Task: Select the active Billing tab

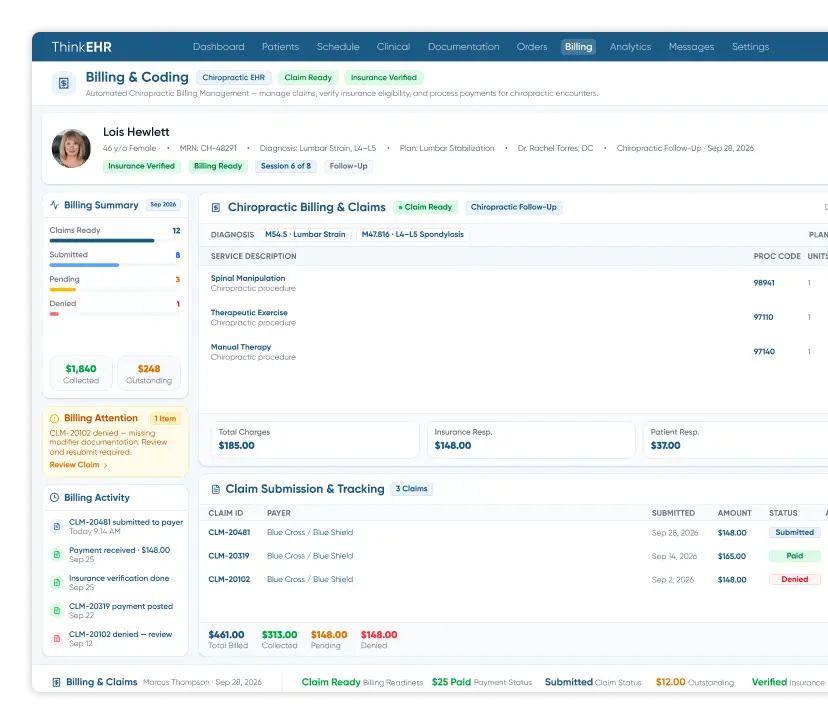Action: [578, 46]
